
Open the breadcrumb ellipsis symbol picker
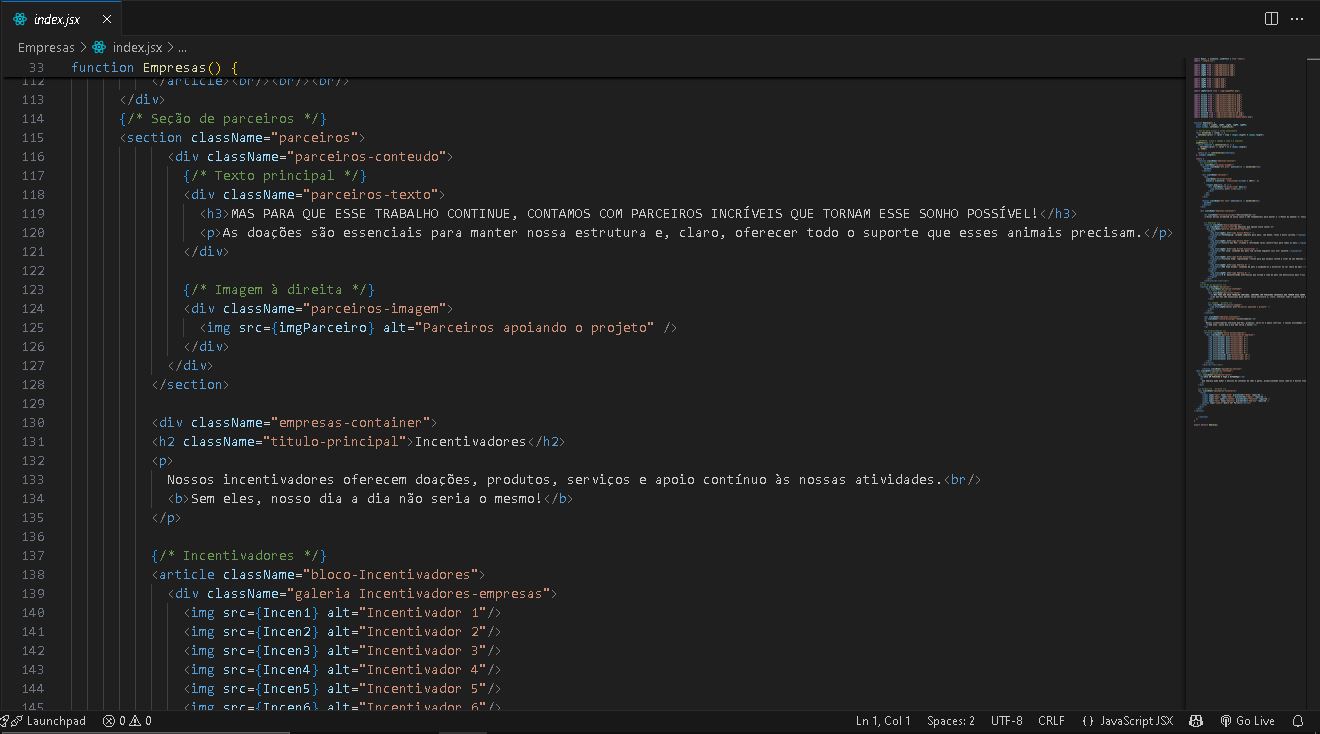tap(182, 47)
